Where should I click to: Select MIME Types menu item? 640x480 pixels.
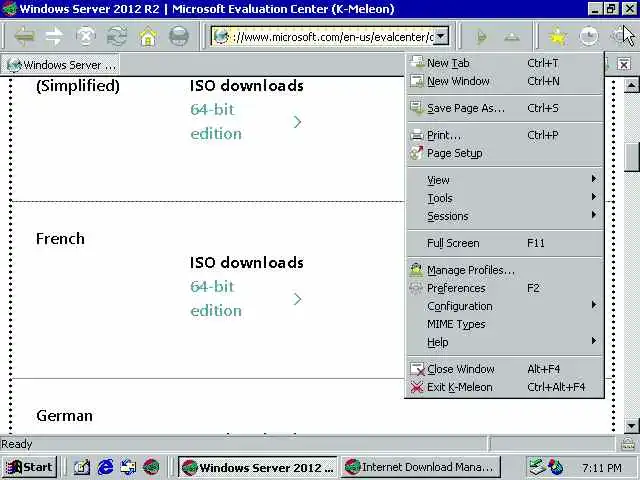pos(504,324)
